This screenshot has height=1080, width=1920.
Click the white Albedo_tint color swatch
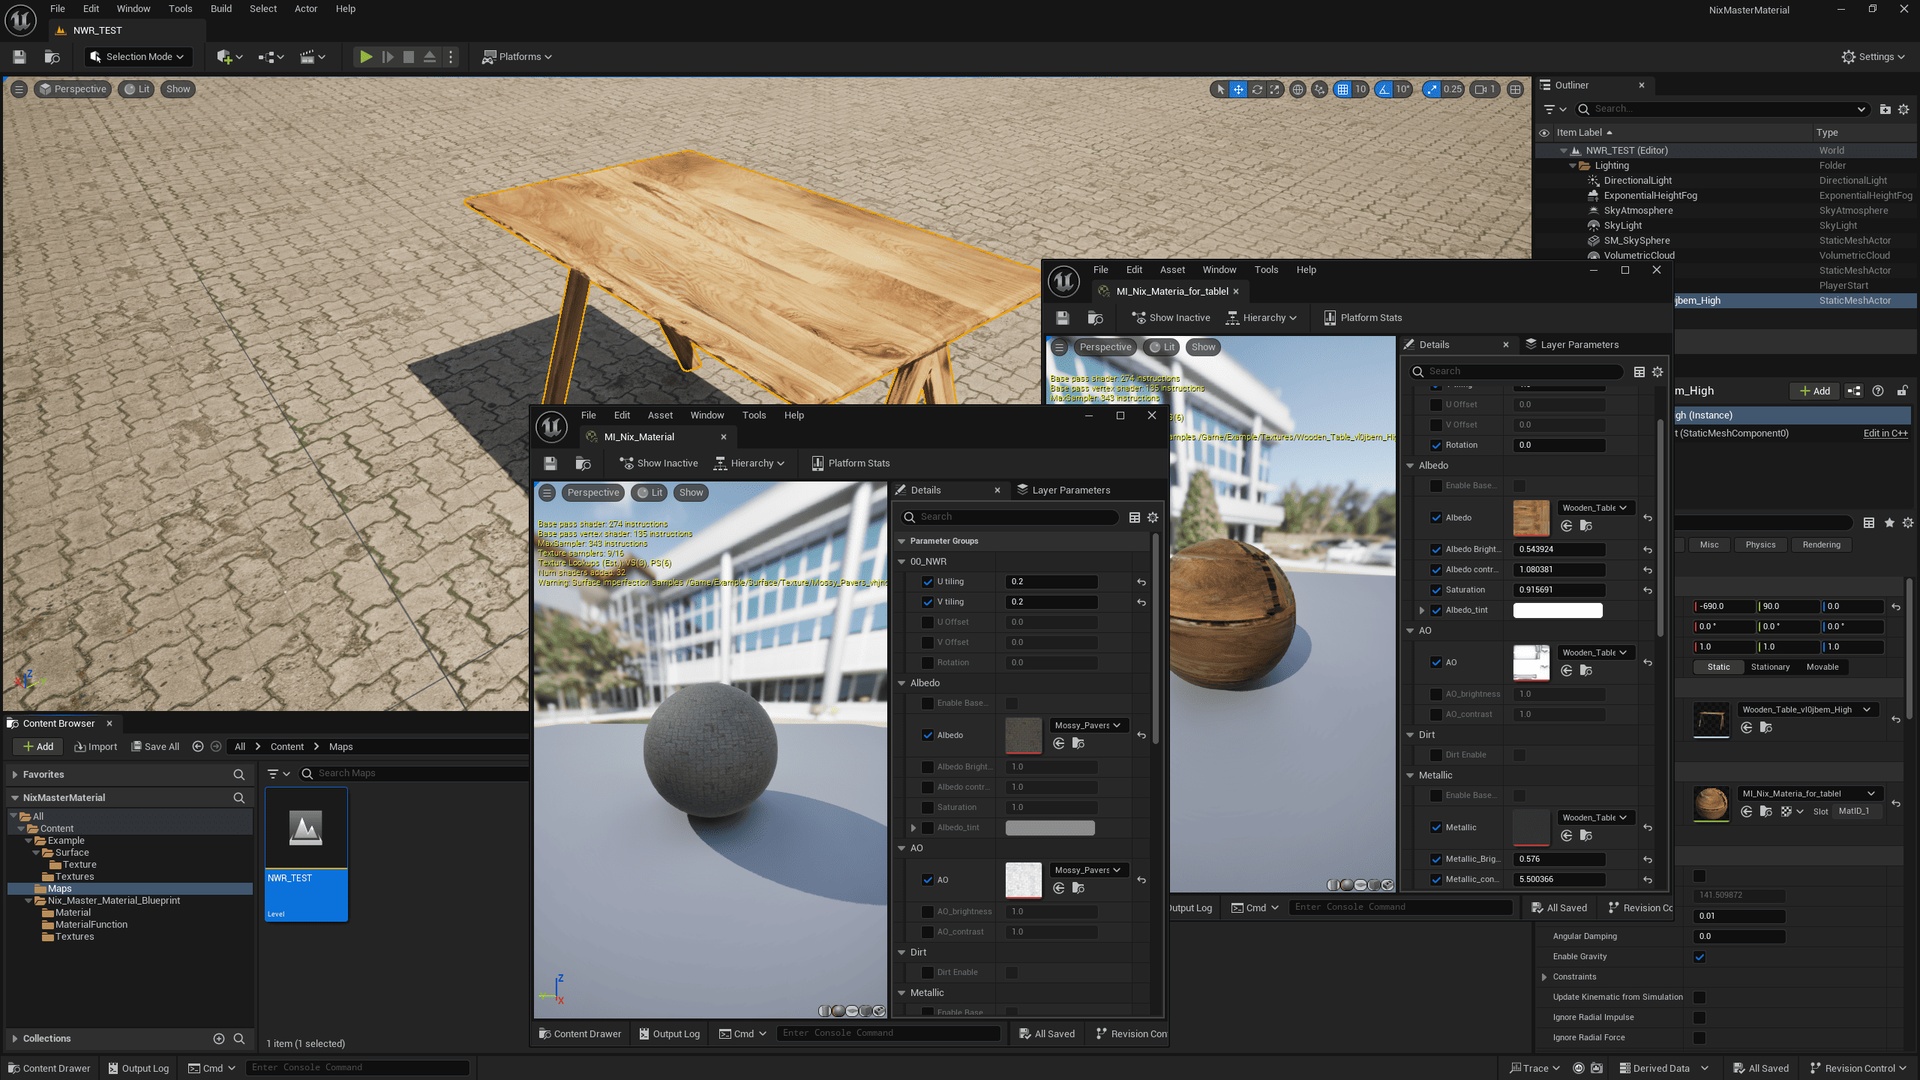click(x=1557, y=610)
